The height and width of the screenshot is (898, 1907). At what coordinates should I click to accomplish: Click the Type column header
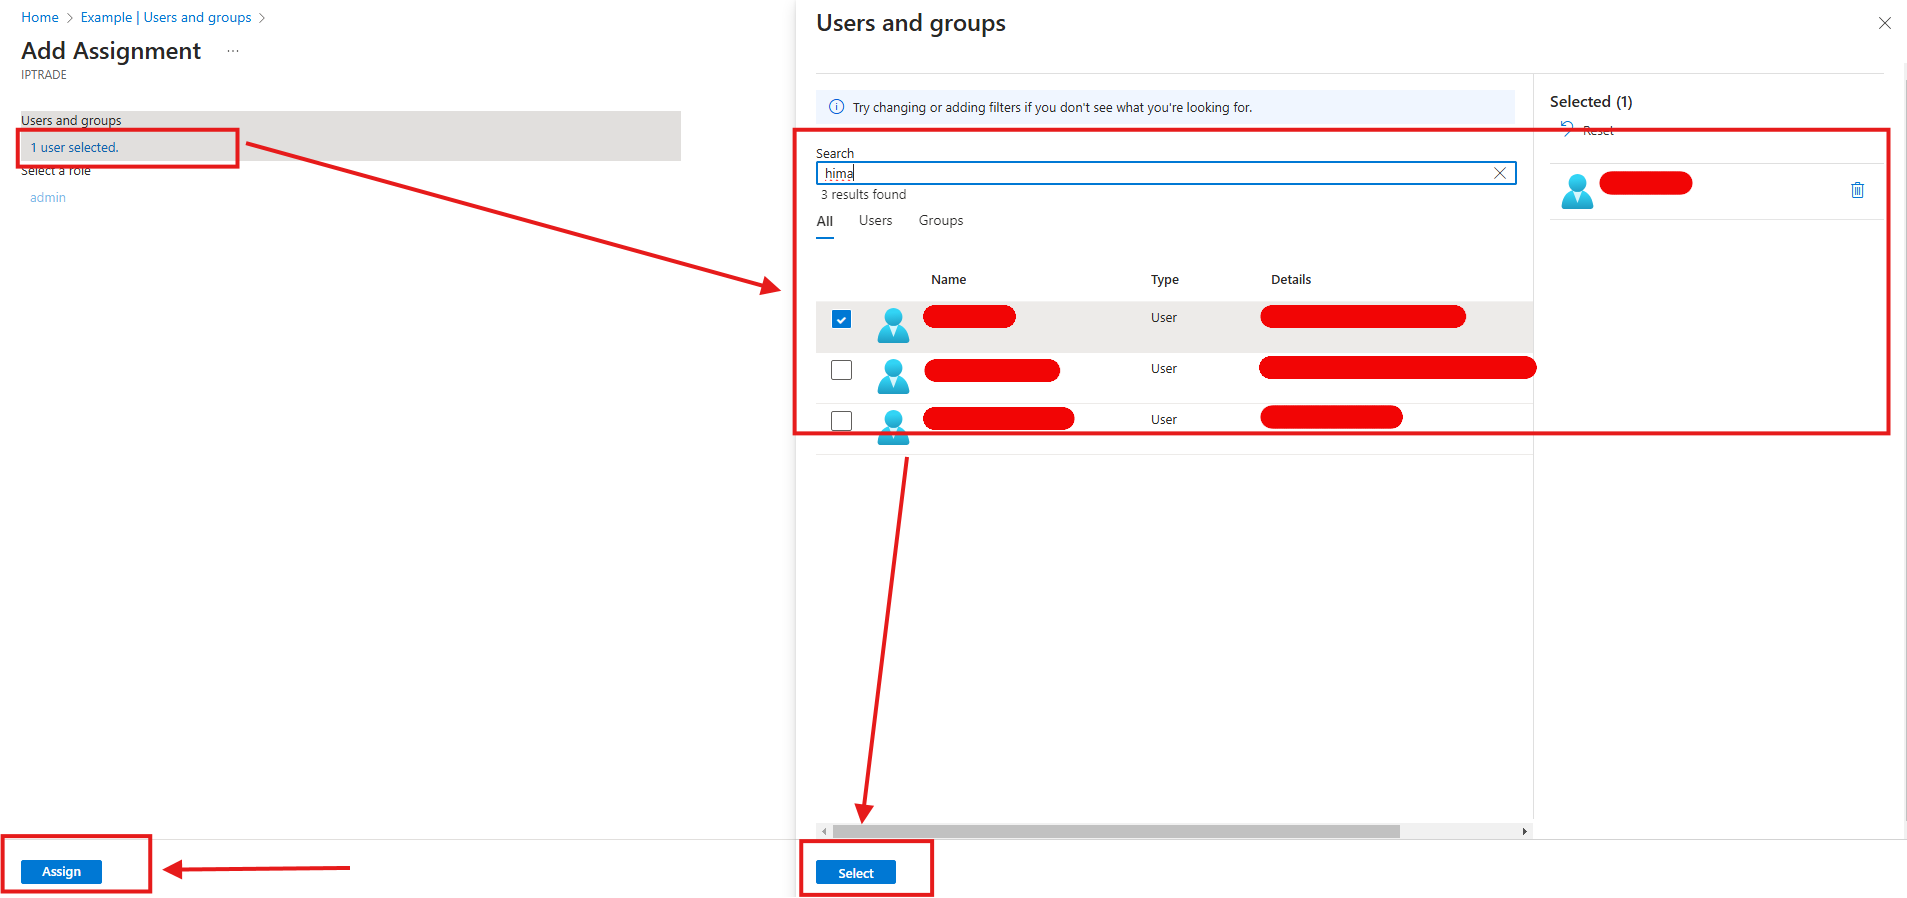click(x=1164, y=280)
